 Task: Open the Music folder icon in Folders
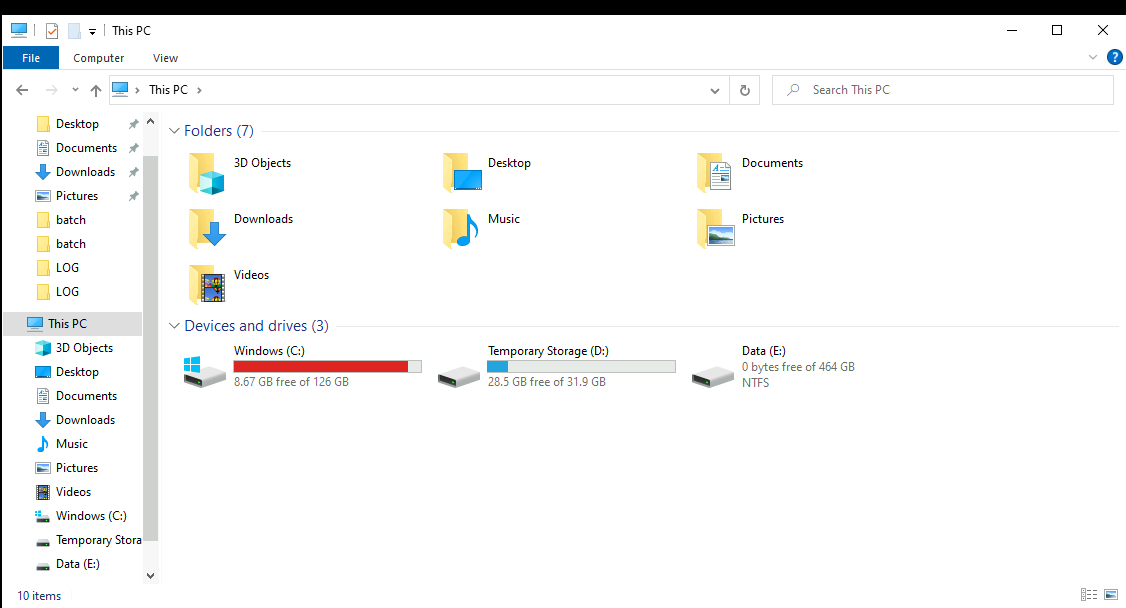461,229
